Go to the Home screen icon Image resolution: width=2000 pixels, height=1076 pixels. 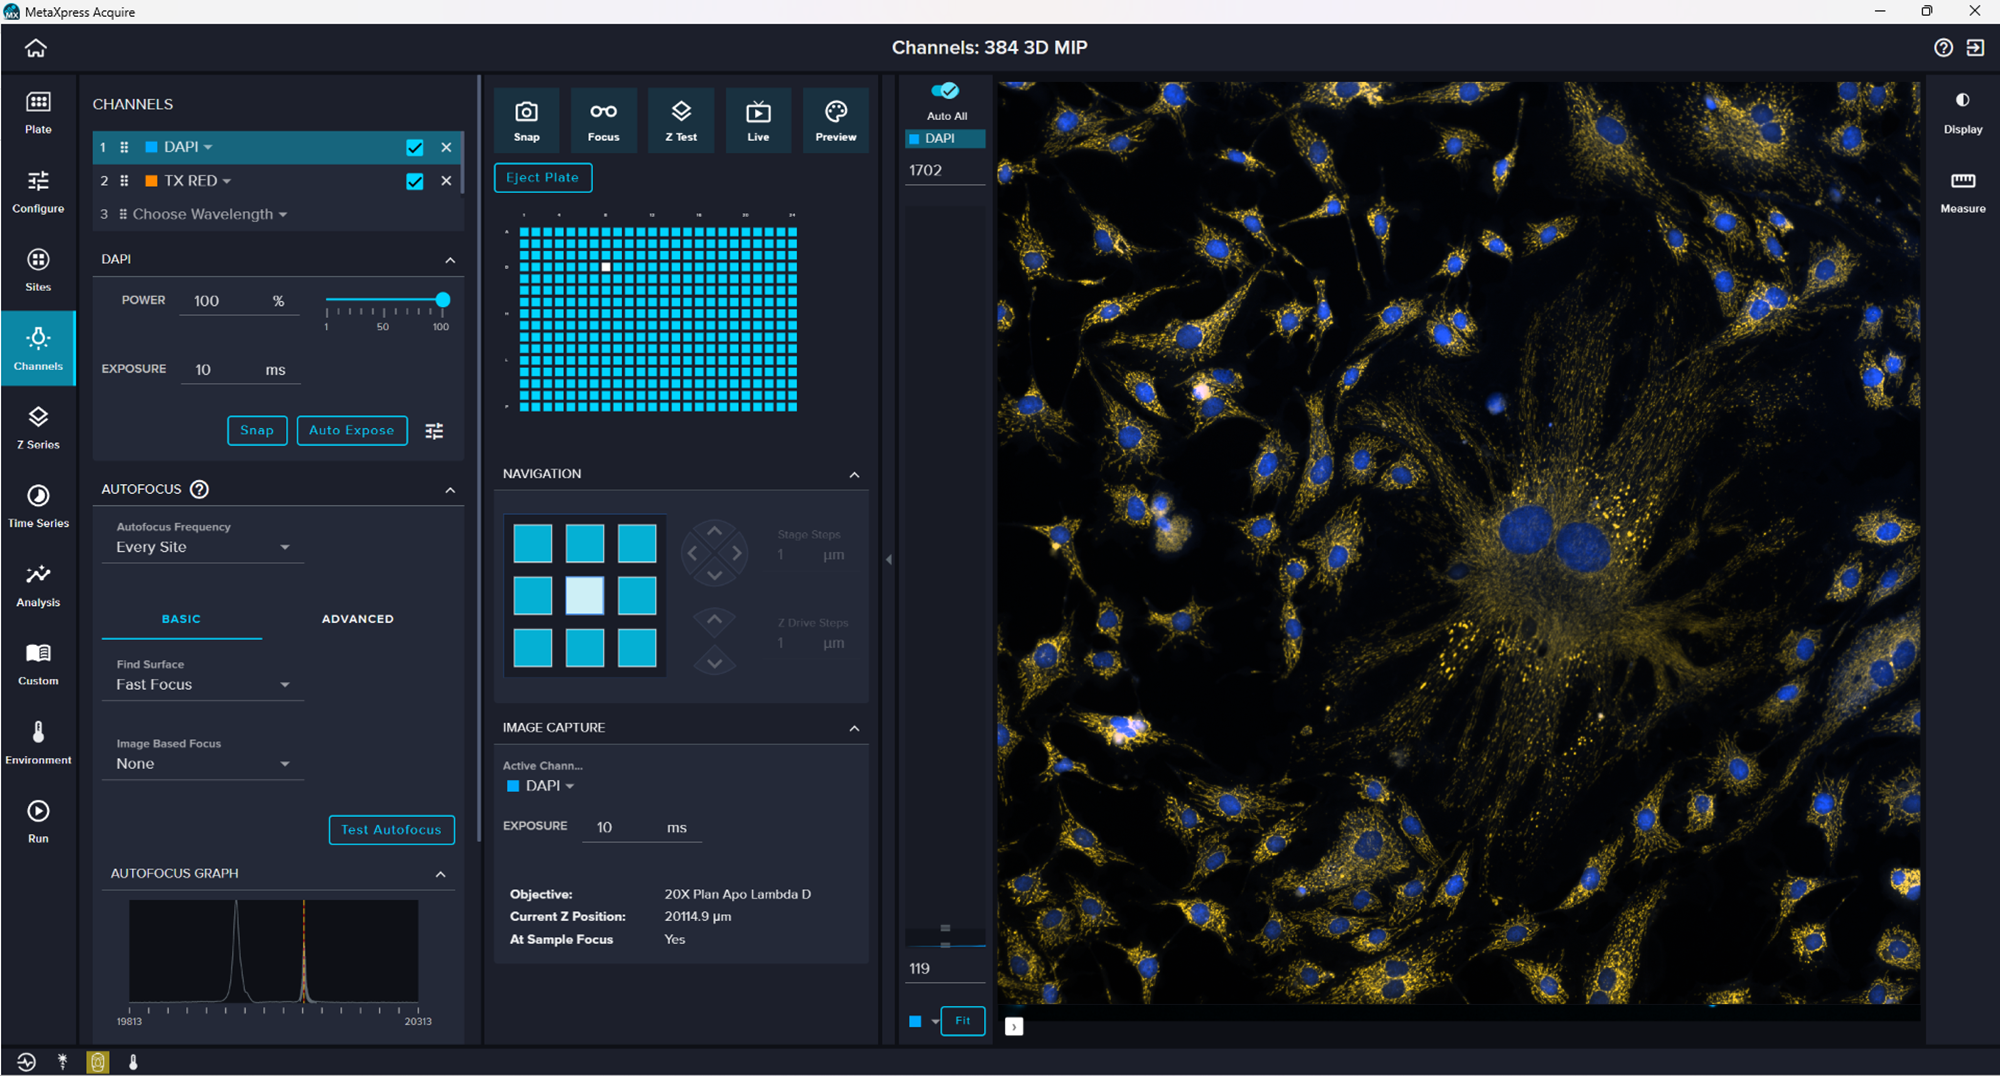pos(36,48)
